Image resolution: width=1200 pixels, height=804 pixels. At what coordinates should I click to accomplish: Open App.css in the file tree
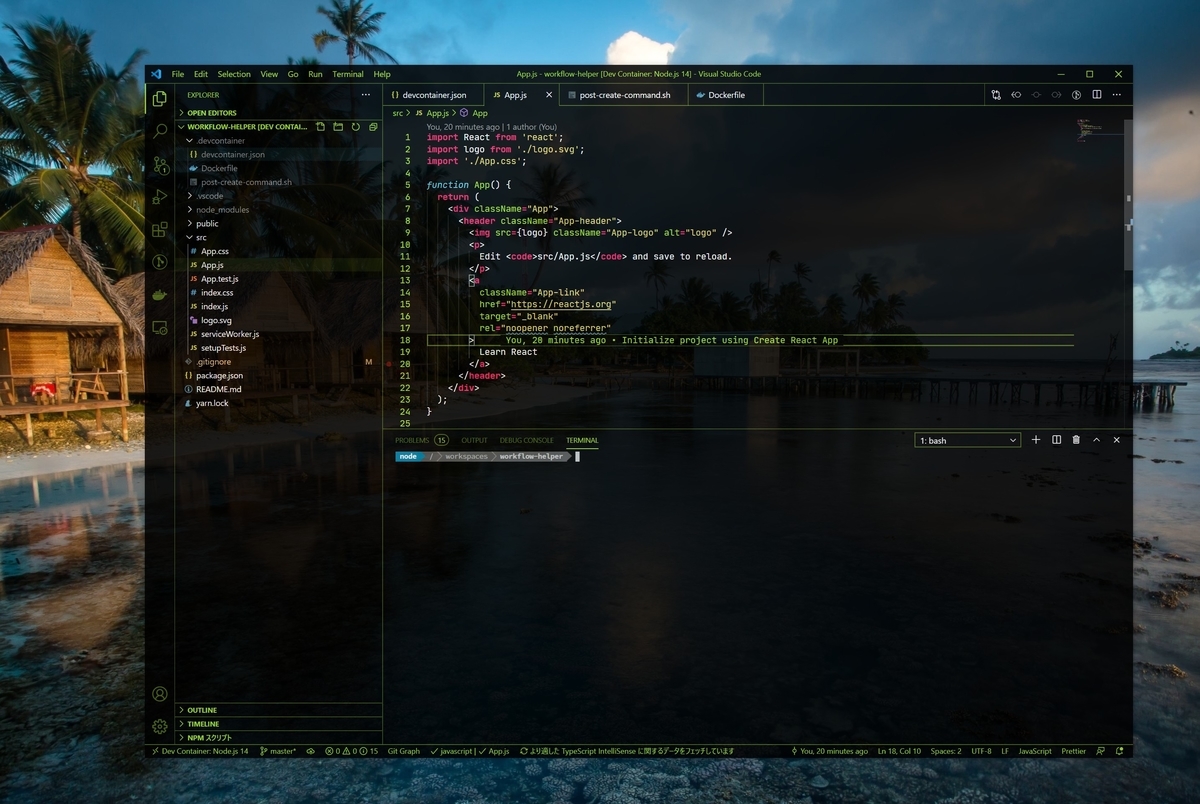(x=280, y=251)
